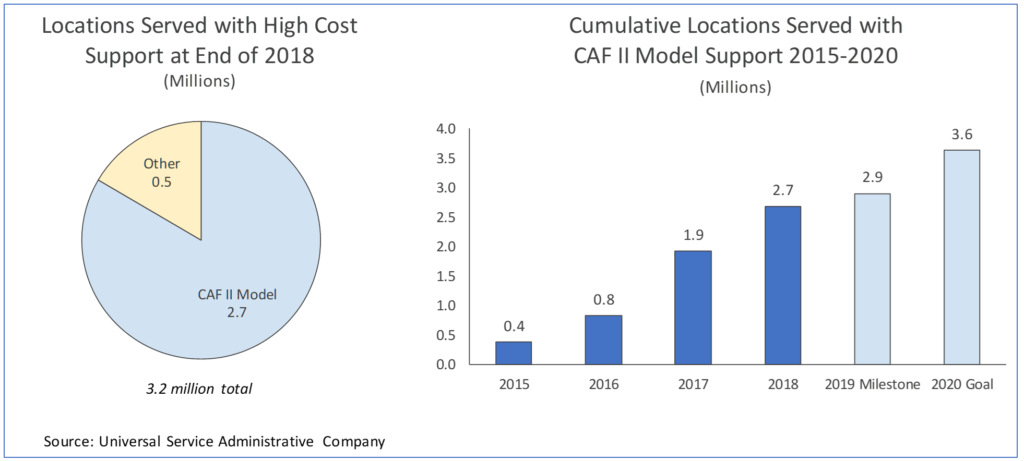1024x461 pixels.
Task: Click the 2018 dark blue bar
Action: click(x=783, y=285)
